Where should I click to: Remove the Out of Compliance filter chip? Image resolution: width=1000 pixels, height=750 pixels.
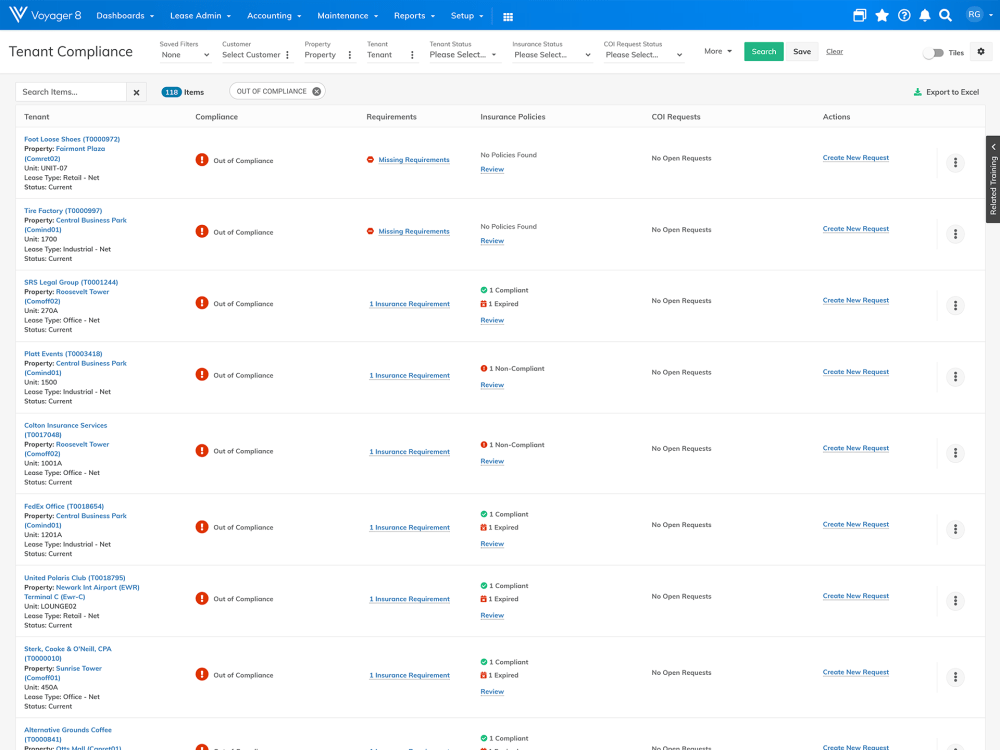tap(317, 91)
